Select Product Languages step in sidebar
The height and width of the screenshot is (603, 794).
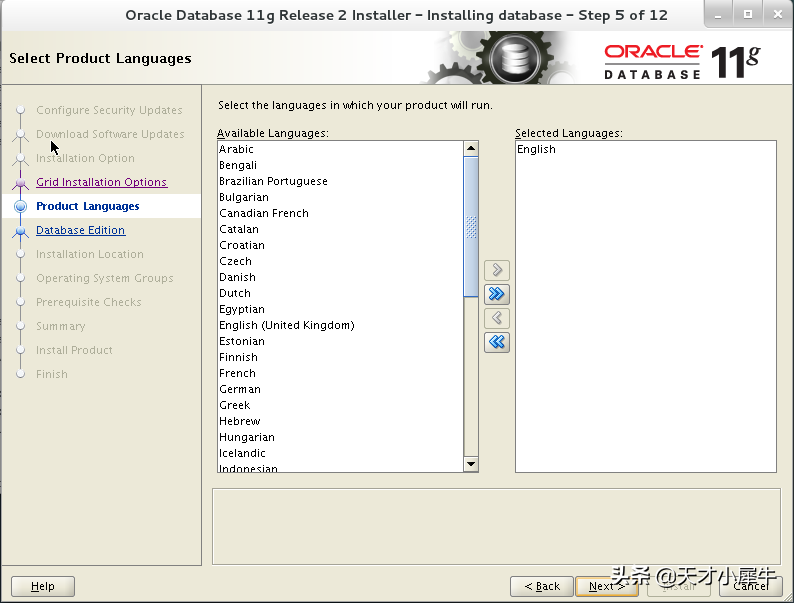88,206
